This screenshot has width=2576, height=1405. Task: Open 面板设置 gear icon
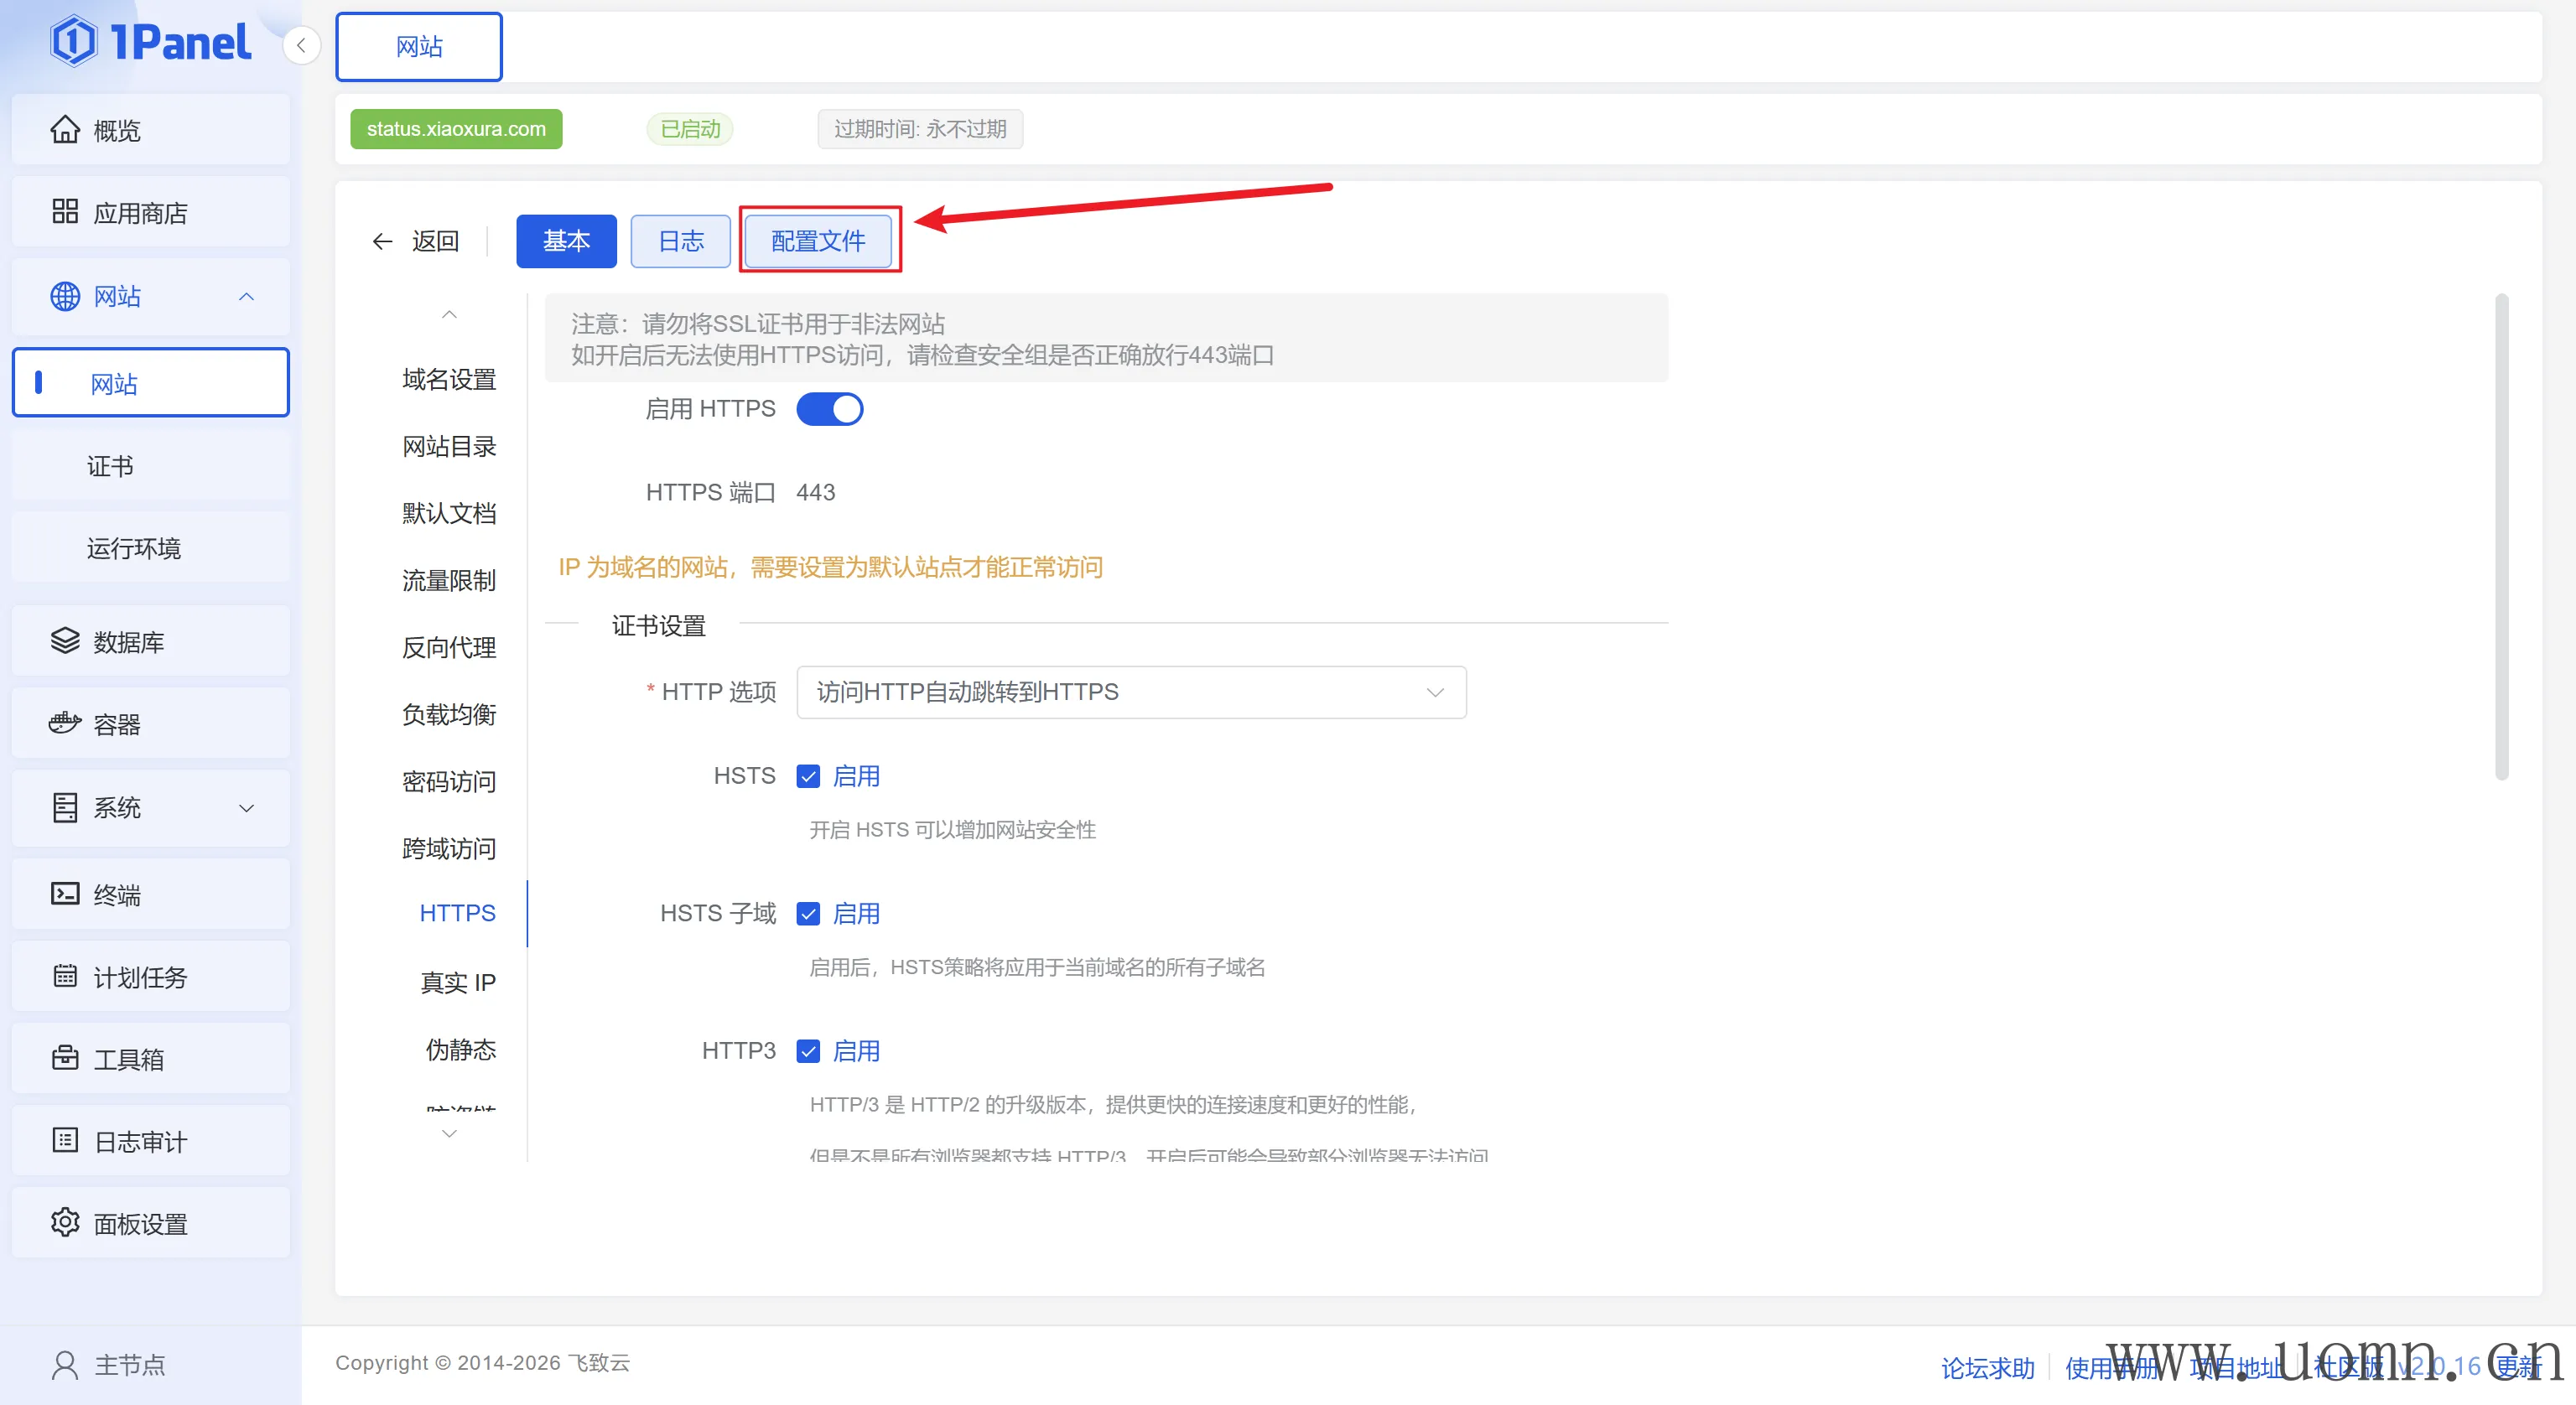(65, 1222)
